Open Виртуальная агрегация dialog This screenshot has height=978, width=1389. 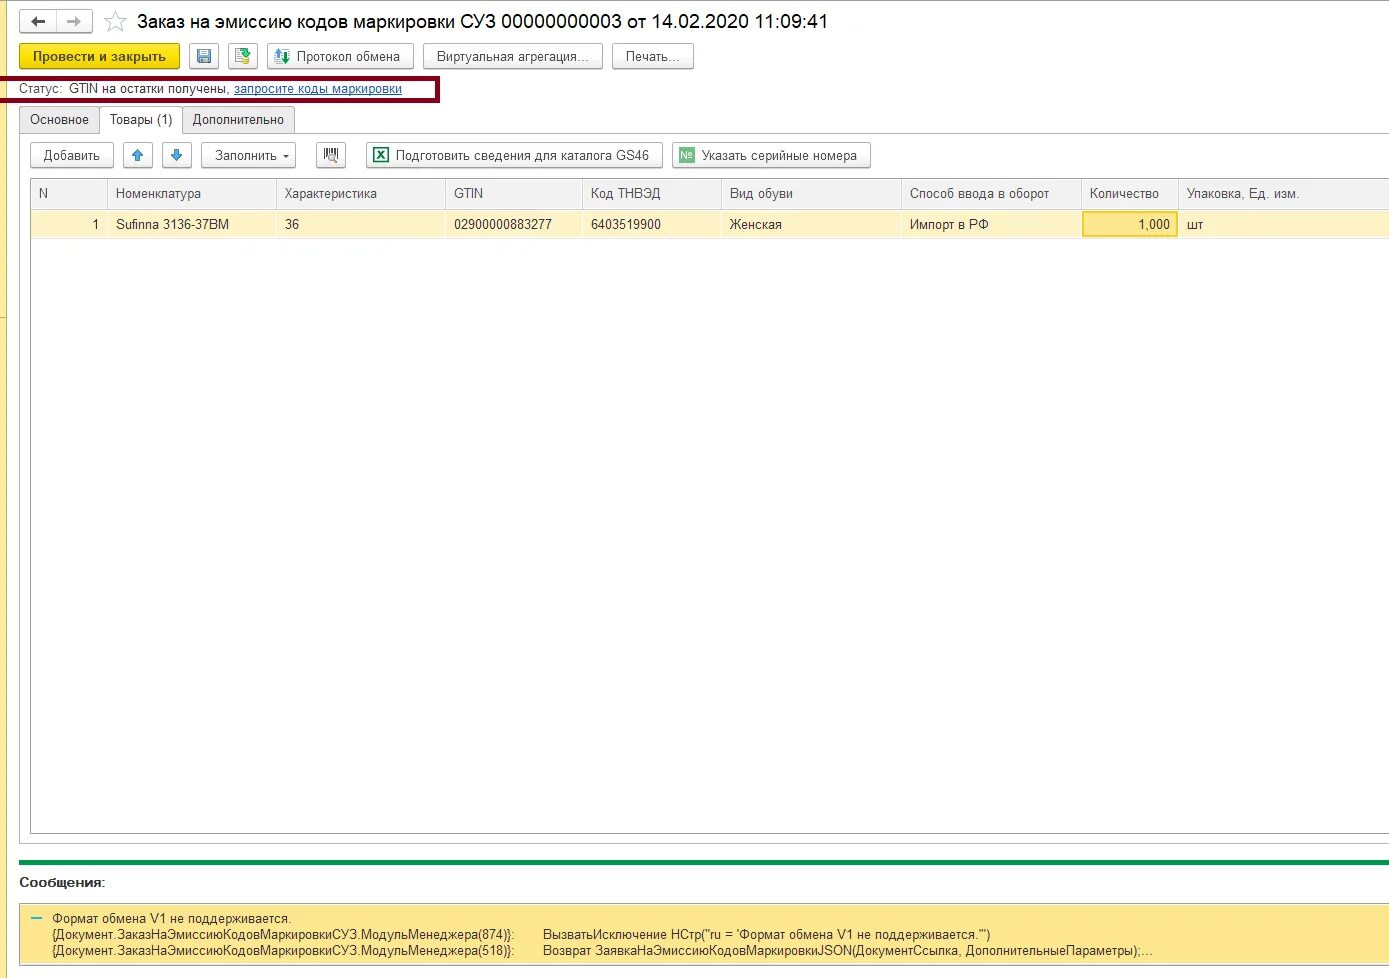(513, 56)
